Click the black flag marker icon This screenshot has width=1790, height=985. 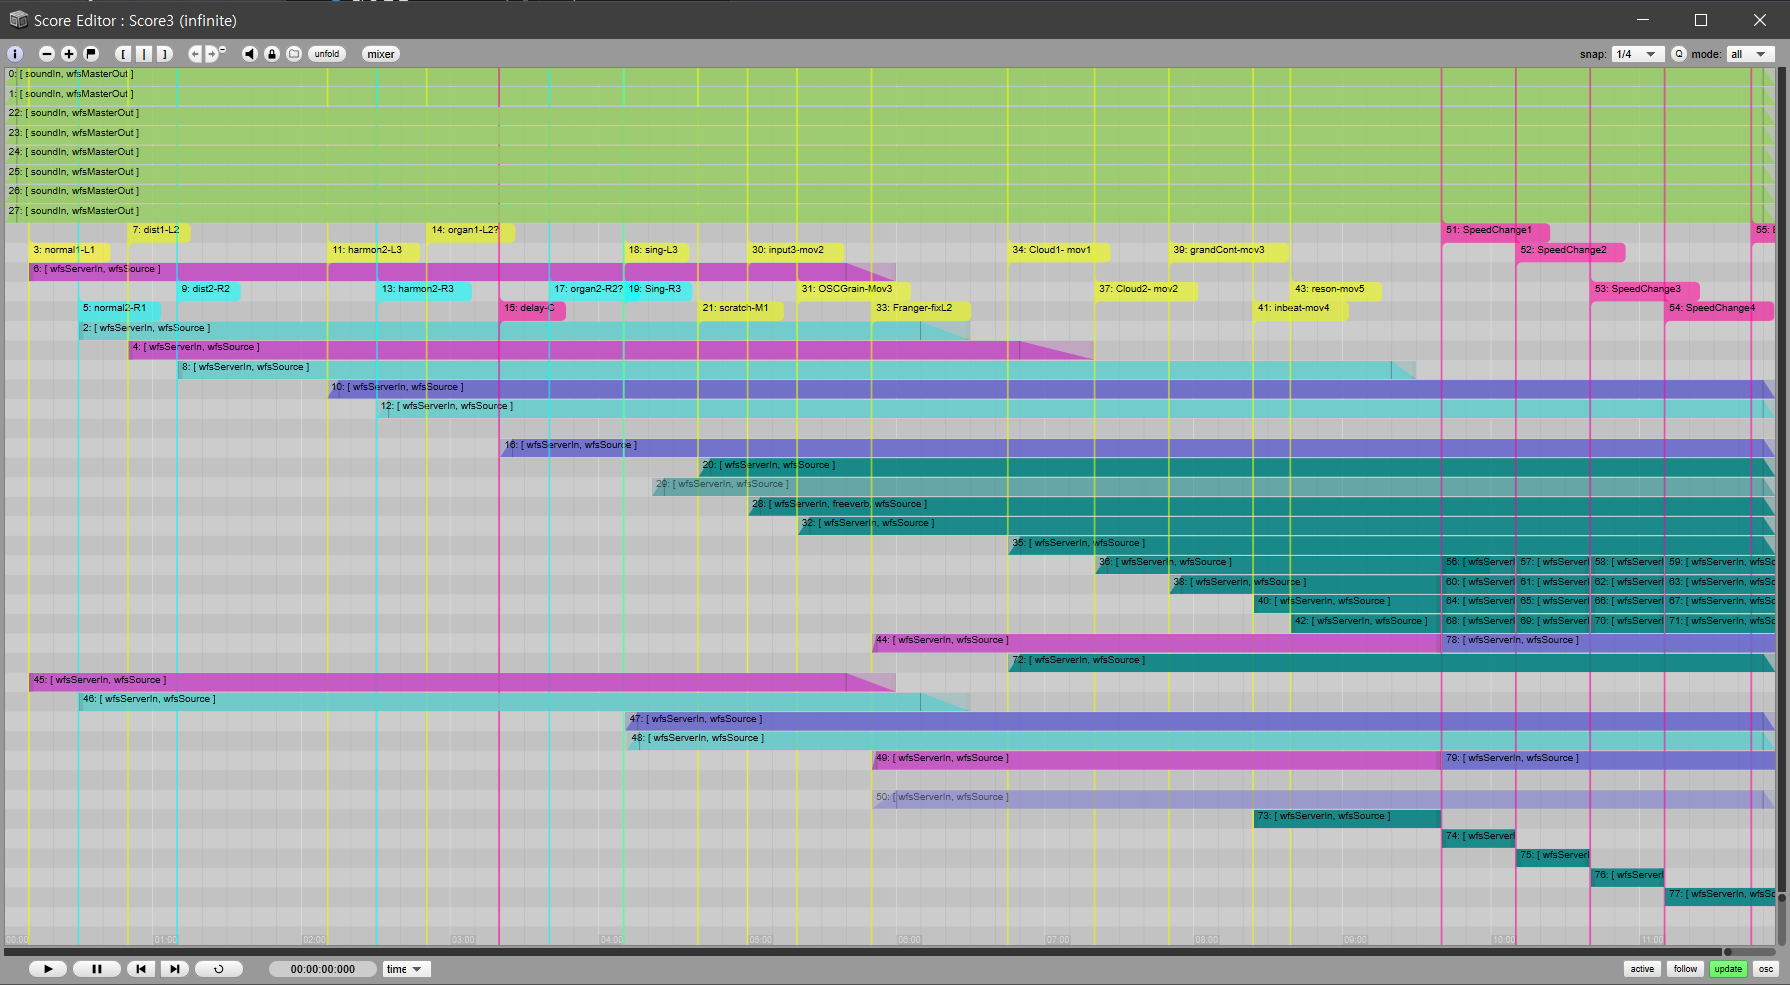91,54
